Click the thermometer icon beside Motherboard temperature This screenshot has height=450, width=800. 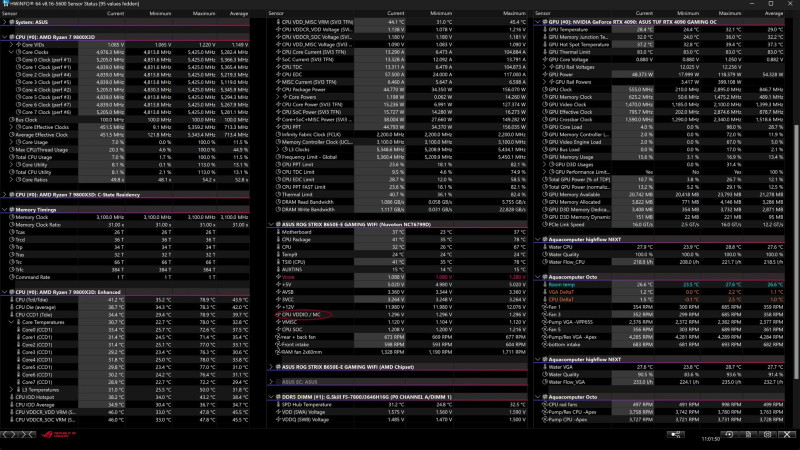278,232
